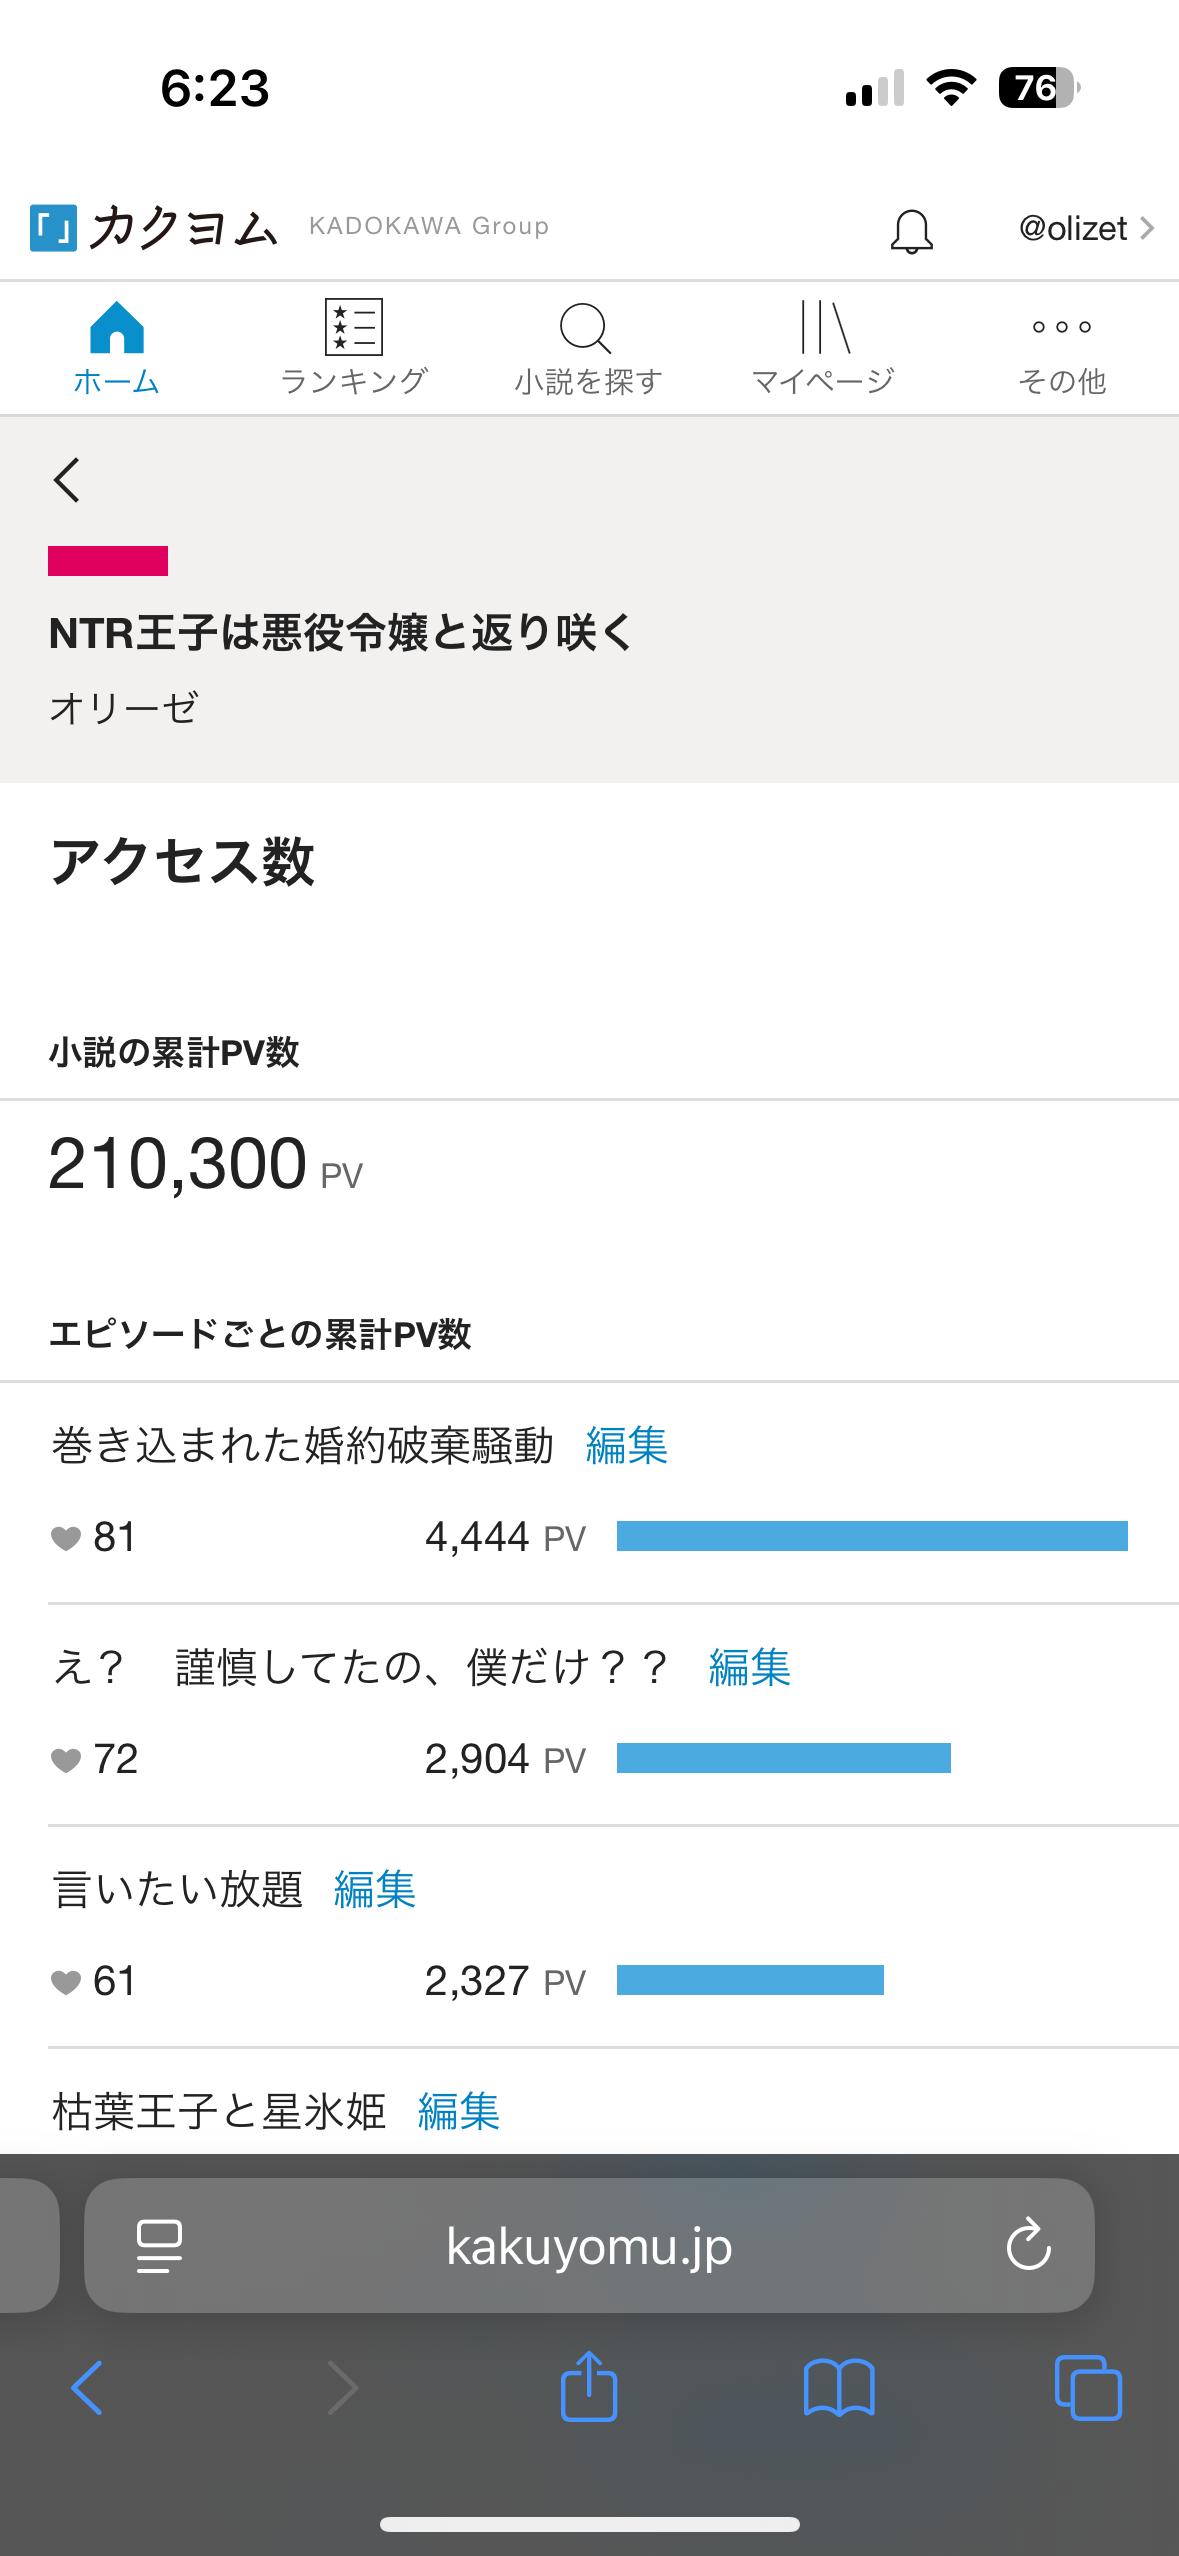Tap the notification bell icon

911,231
